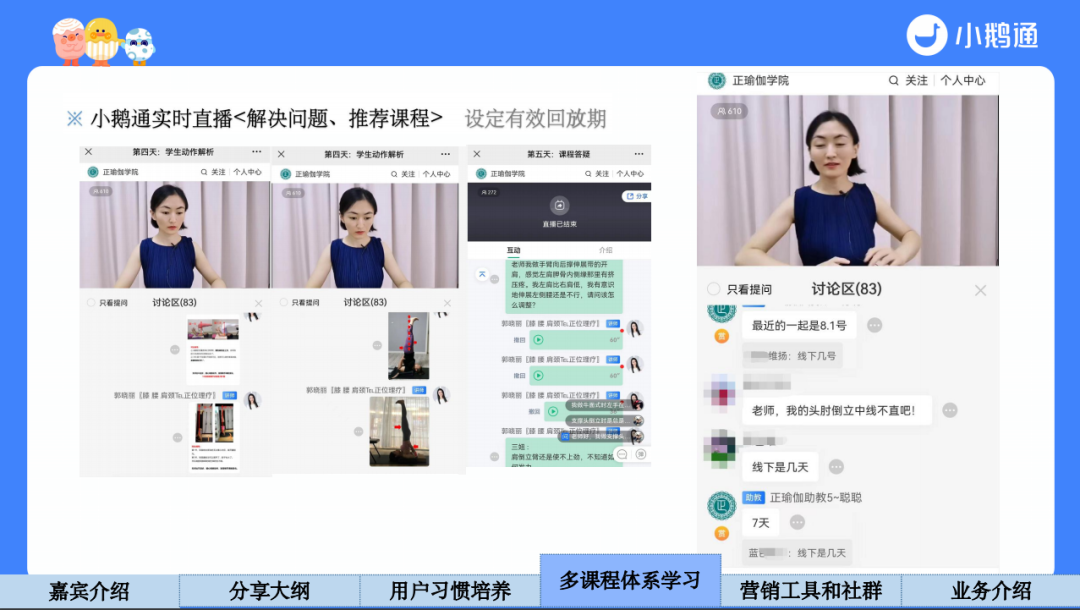Open the comment bubble icon in 第五天 chat

click(622, 454)
